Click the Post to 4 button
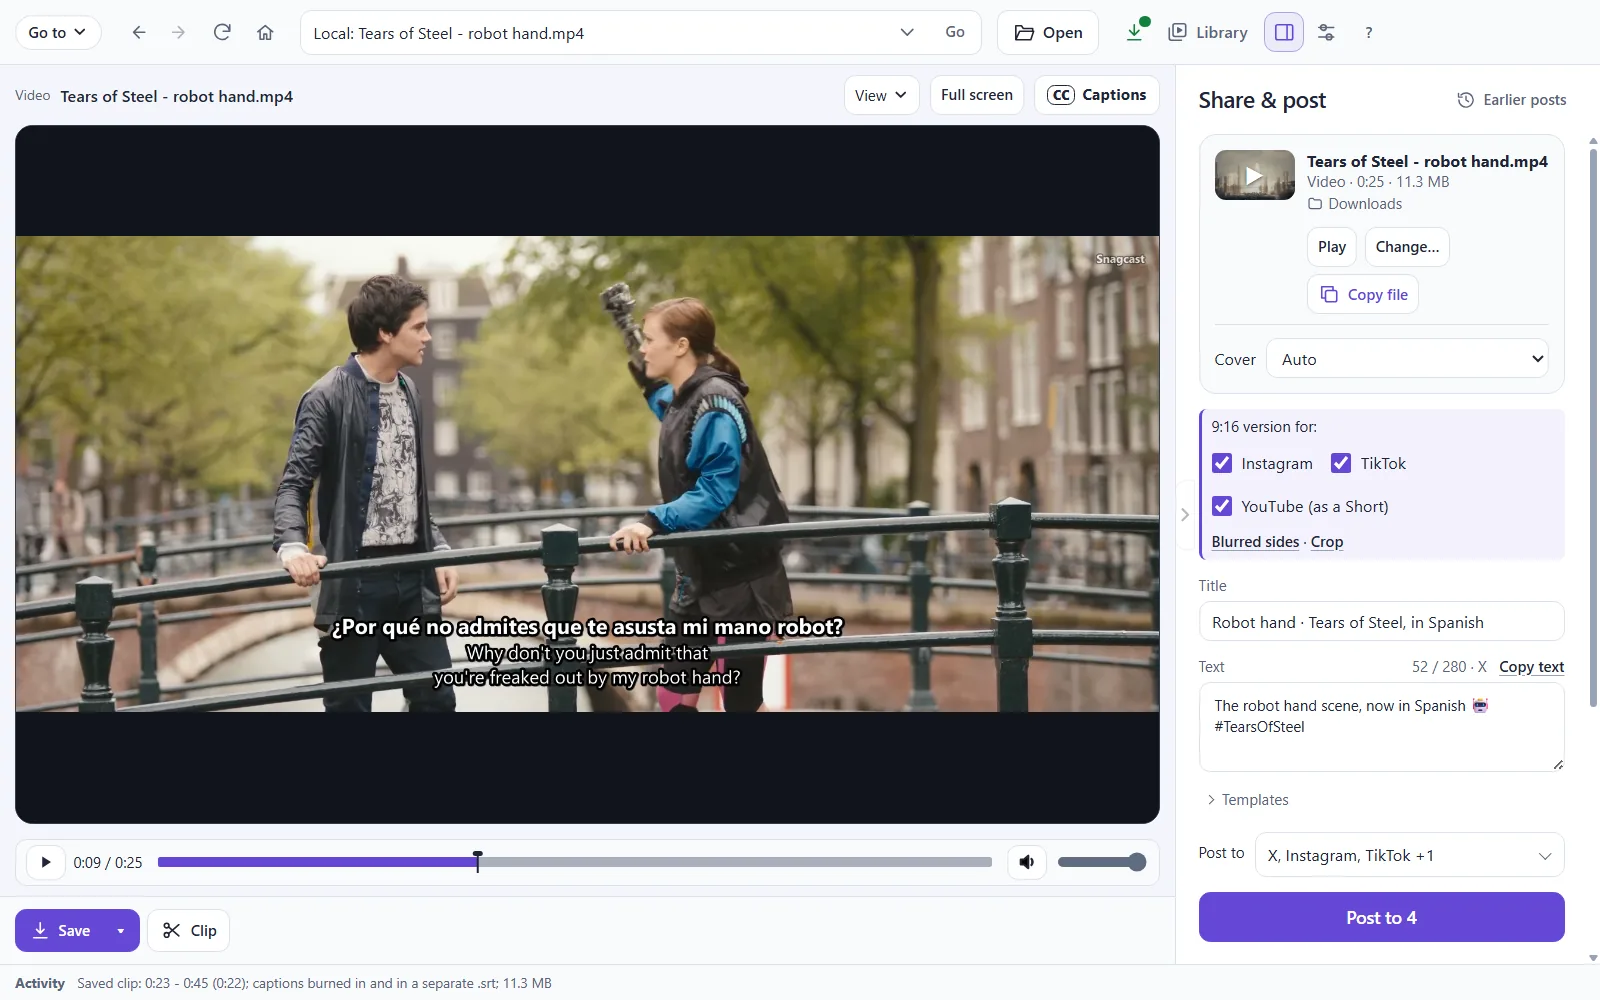 click(x=1381, y=917)
